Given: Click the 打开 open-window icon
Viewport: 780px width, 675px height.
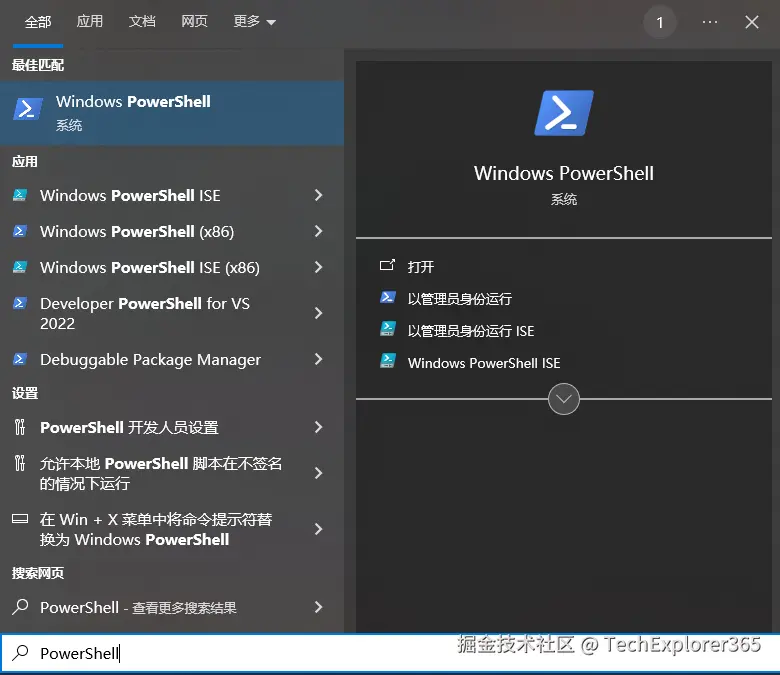Looking at the screenshot, I should tap(387, 266).
